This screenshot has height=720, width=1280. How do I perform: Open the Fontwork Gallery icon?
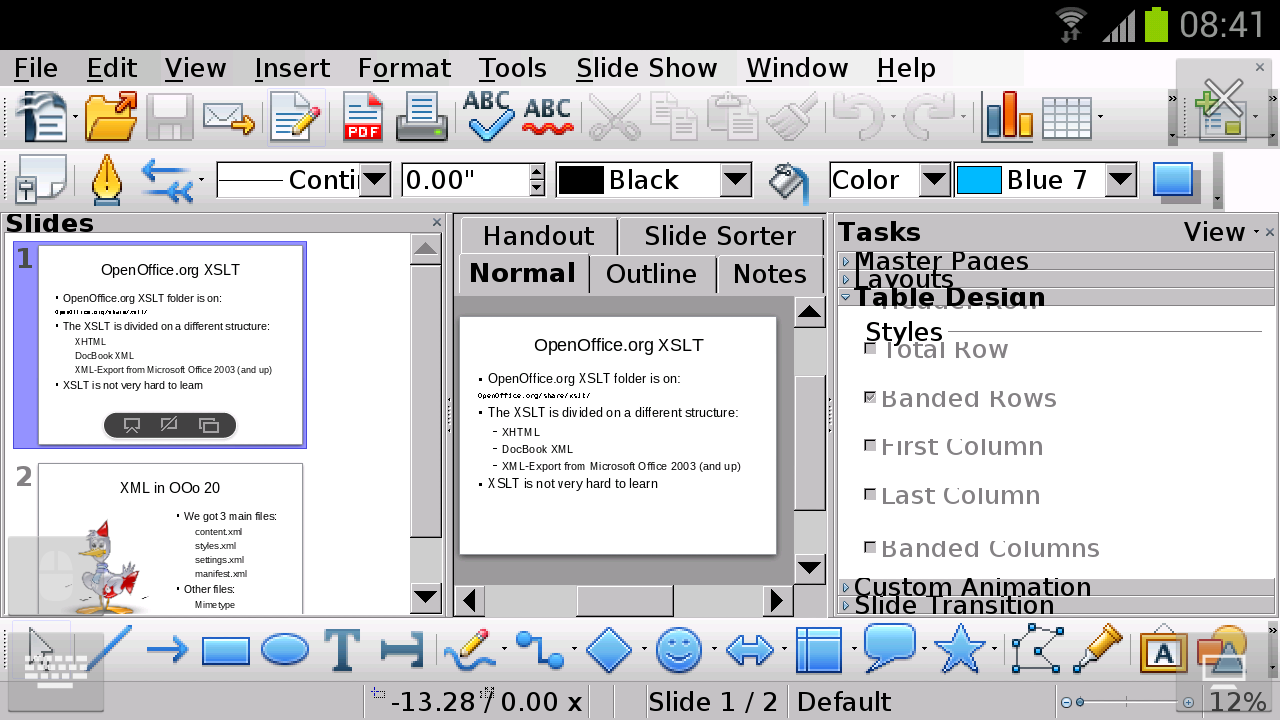click(1163, 651)
